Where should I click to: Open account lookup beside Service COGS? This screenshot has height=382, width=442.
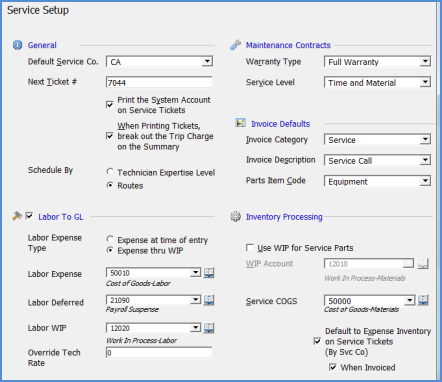[x=423, y=300]
